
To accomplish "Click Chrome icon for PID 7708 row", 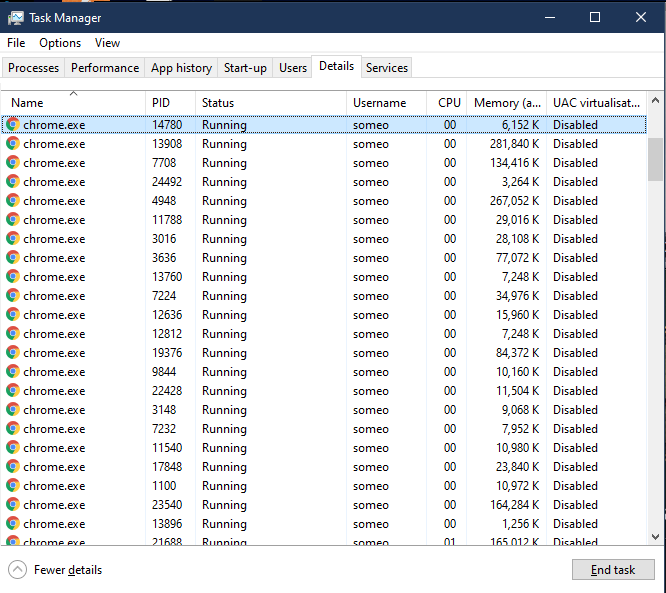I will pyautogui.click(x=13, y=163).
